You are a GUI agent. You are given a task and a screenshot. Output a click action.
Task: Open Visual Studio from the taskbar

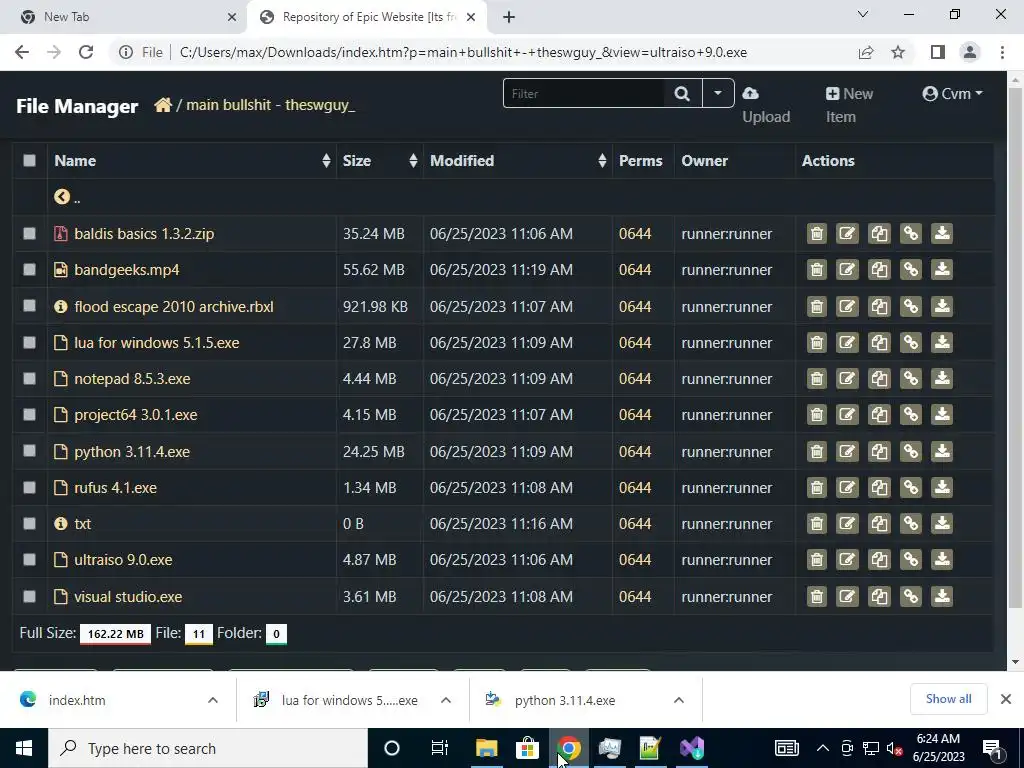coord(692,748)
